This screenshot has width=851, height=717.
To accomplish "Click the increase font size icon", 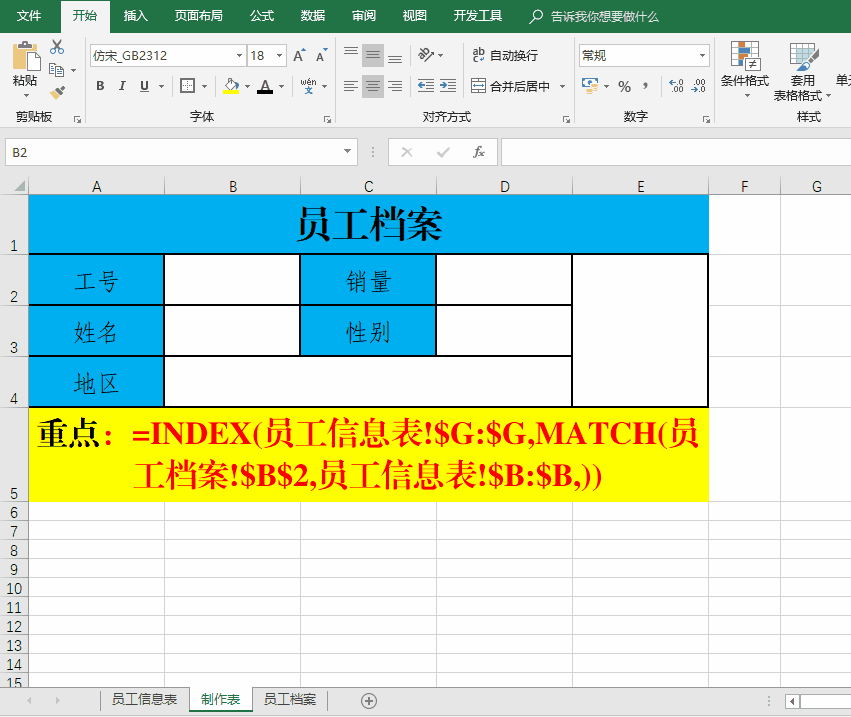I will [x=300, y=56].
